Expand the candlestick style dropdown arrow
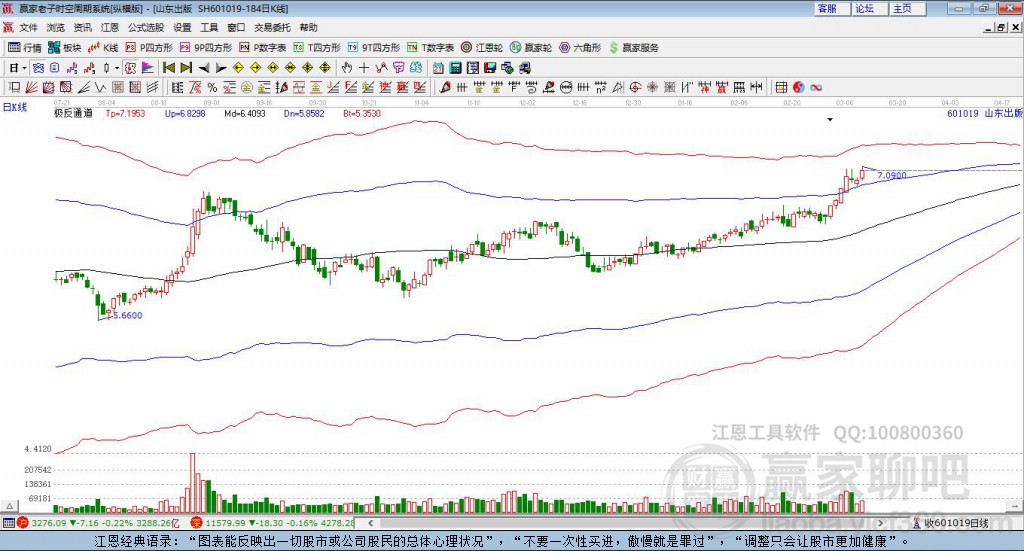The image size is (1024, 551). click(x=117, y=68)
